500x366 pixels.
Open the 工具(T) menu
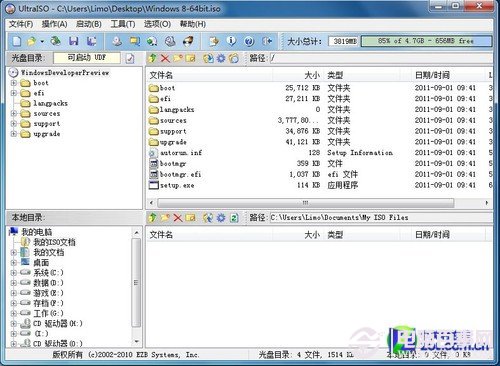123,24
